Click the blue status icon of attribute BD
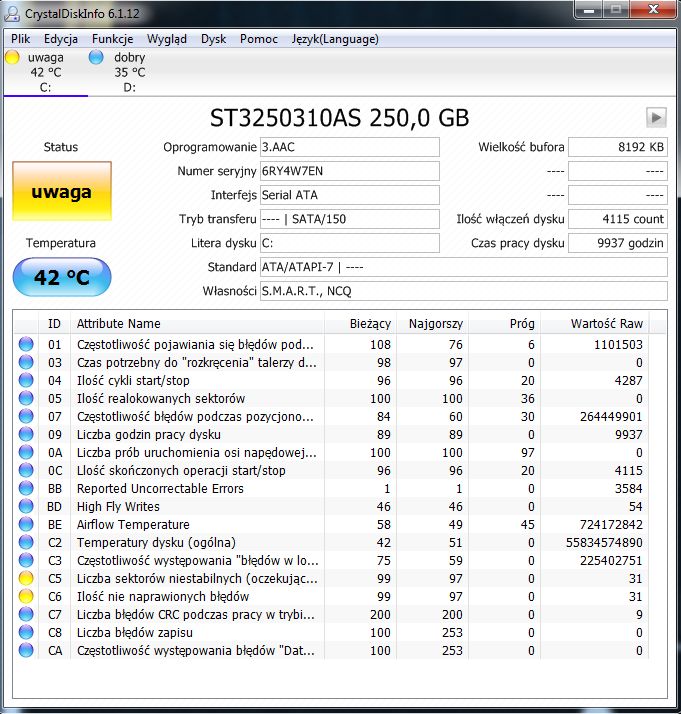Viewport: 681px width, 714px height. tap(26, 506)
